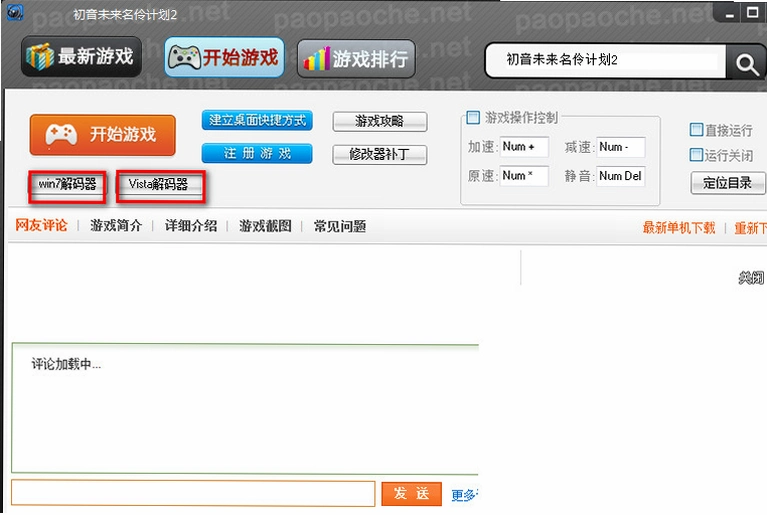Enable the 游戏操作控制 checkbox
This screenshot has height=515, width=767.
[x=473, y=117]
